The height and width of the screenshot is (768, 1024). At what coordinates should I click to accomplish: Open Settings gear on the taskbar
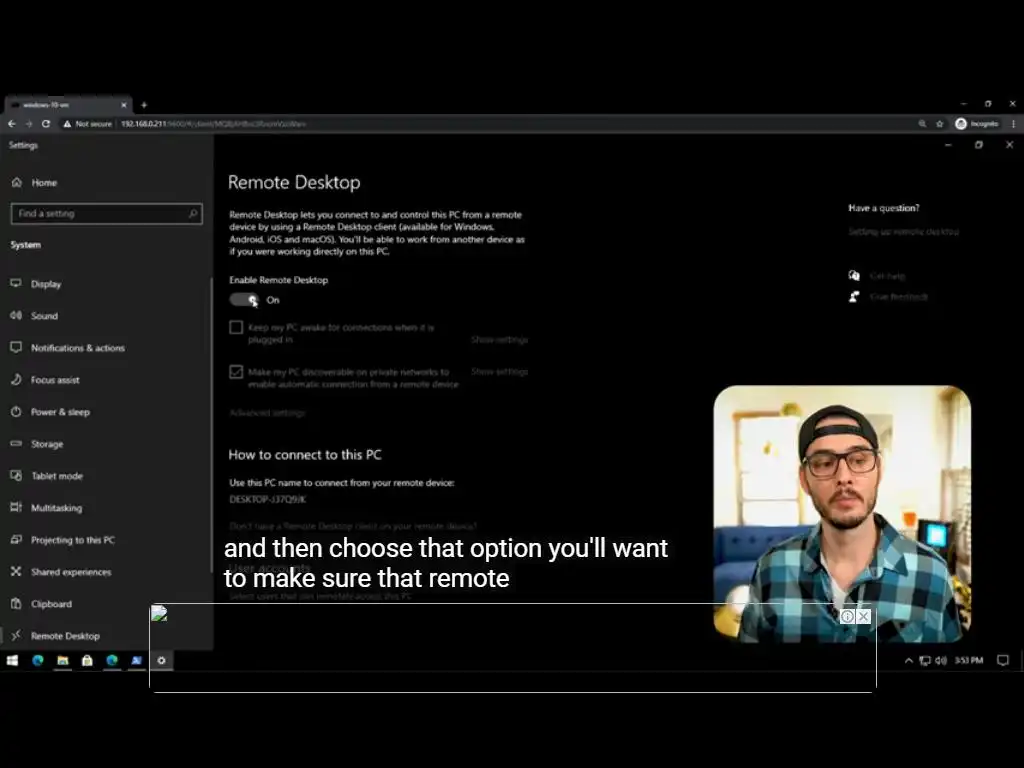pyautogui.click(x=161, y=660)
